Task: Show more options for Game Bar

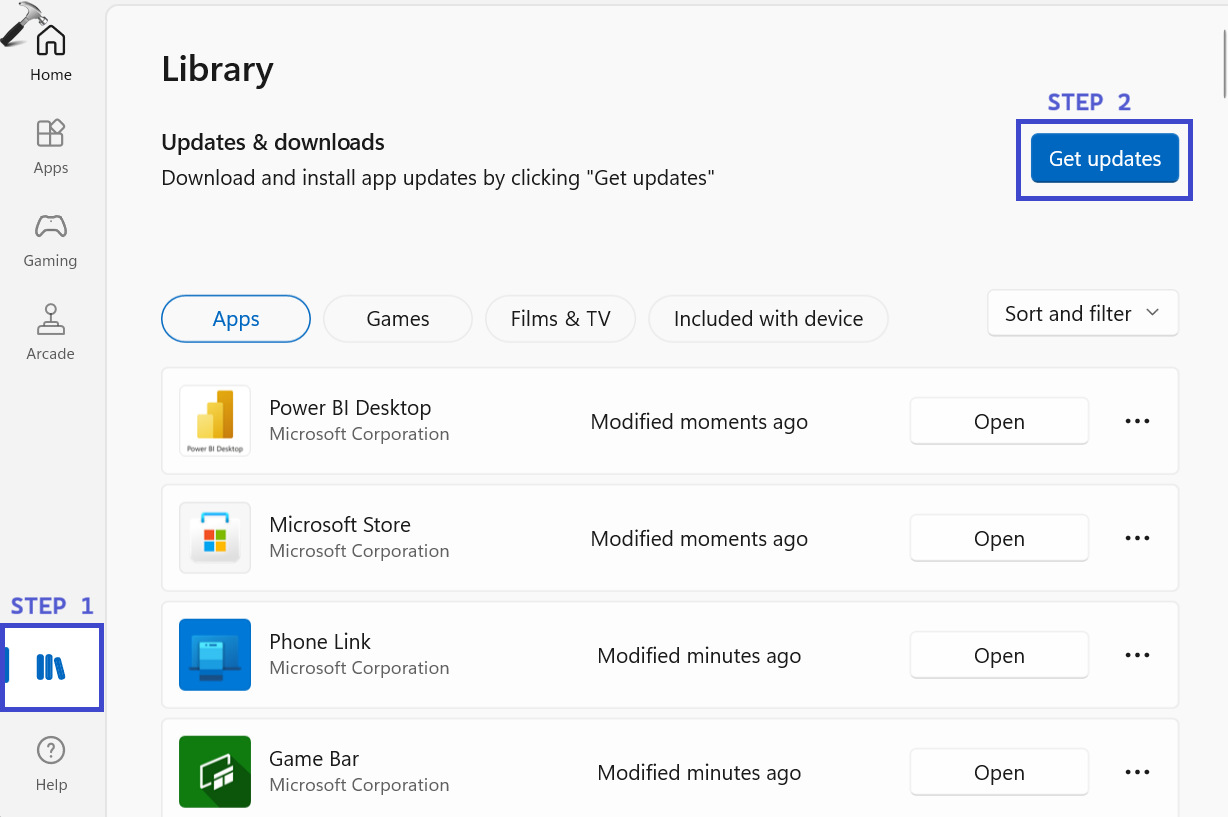Action: point(1137,772)
